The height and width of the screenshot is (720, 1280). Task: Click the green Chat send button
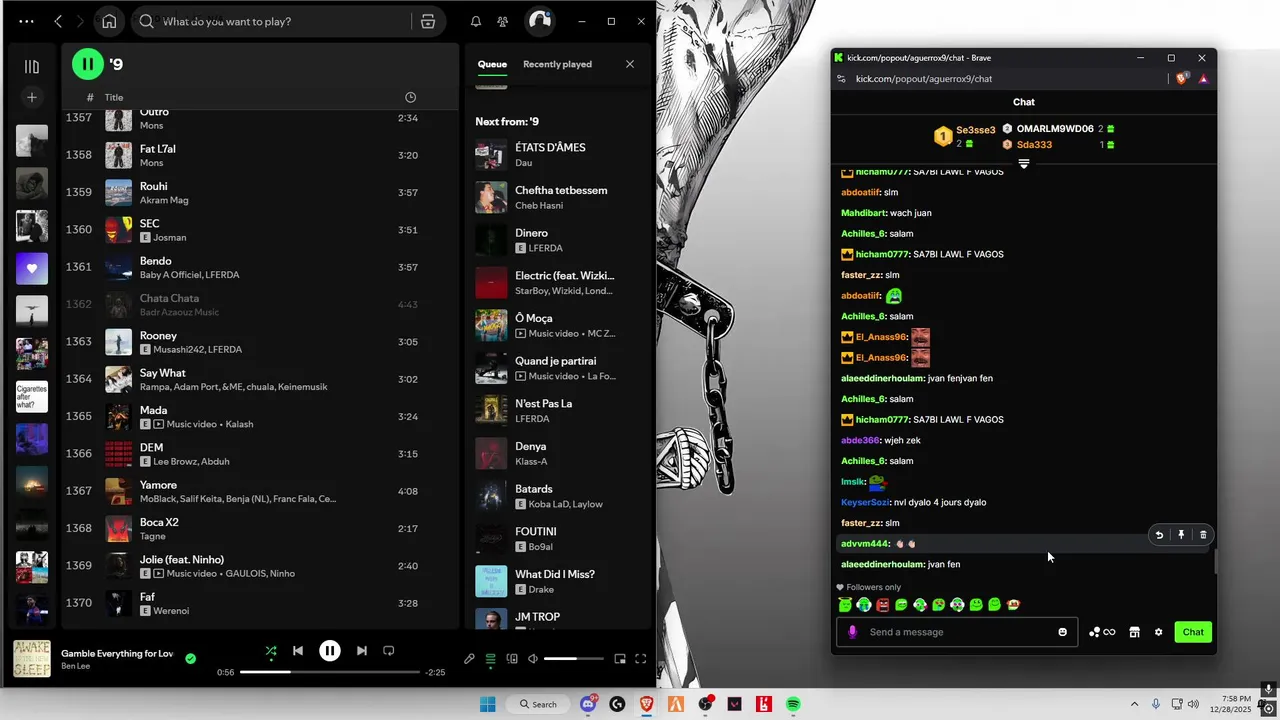click(1193, 632)
